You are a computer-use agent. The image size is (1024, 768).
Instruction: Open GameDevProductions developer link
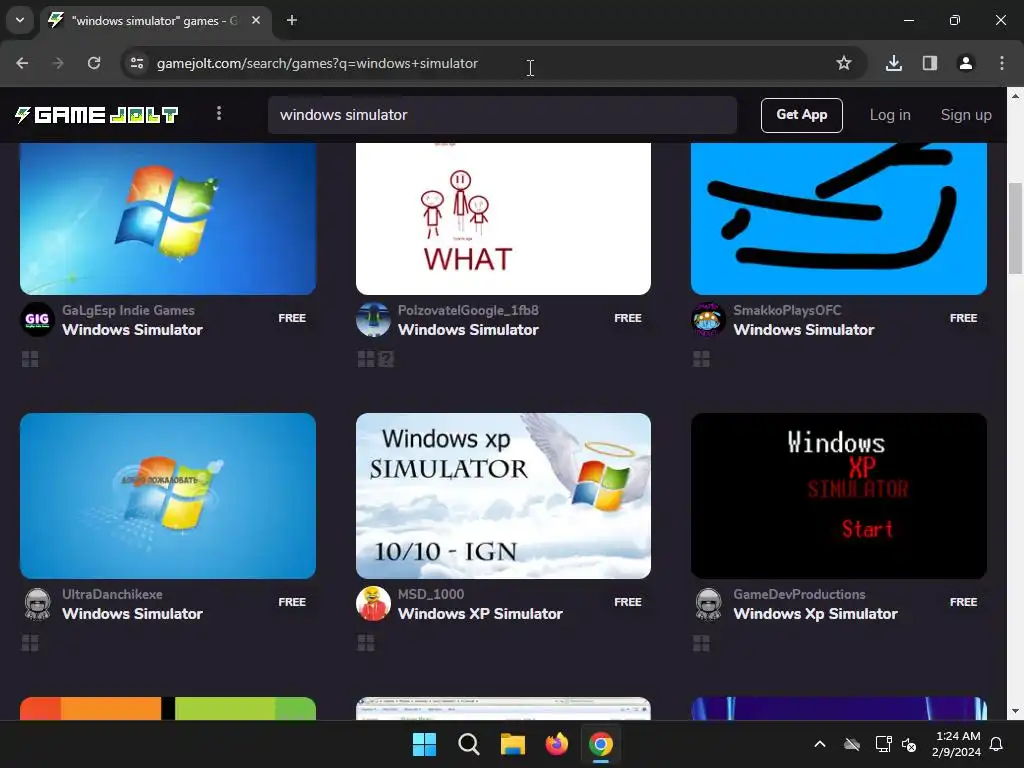(x=799, y=594)
